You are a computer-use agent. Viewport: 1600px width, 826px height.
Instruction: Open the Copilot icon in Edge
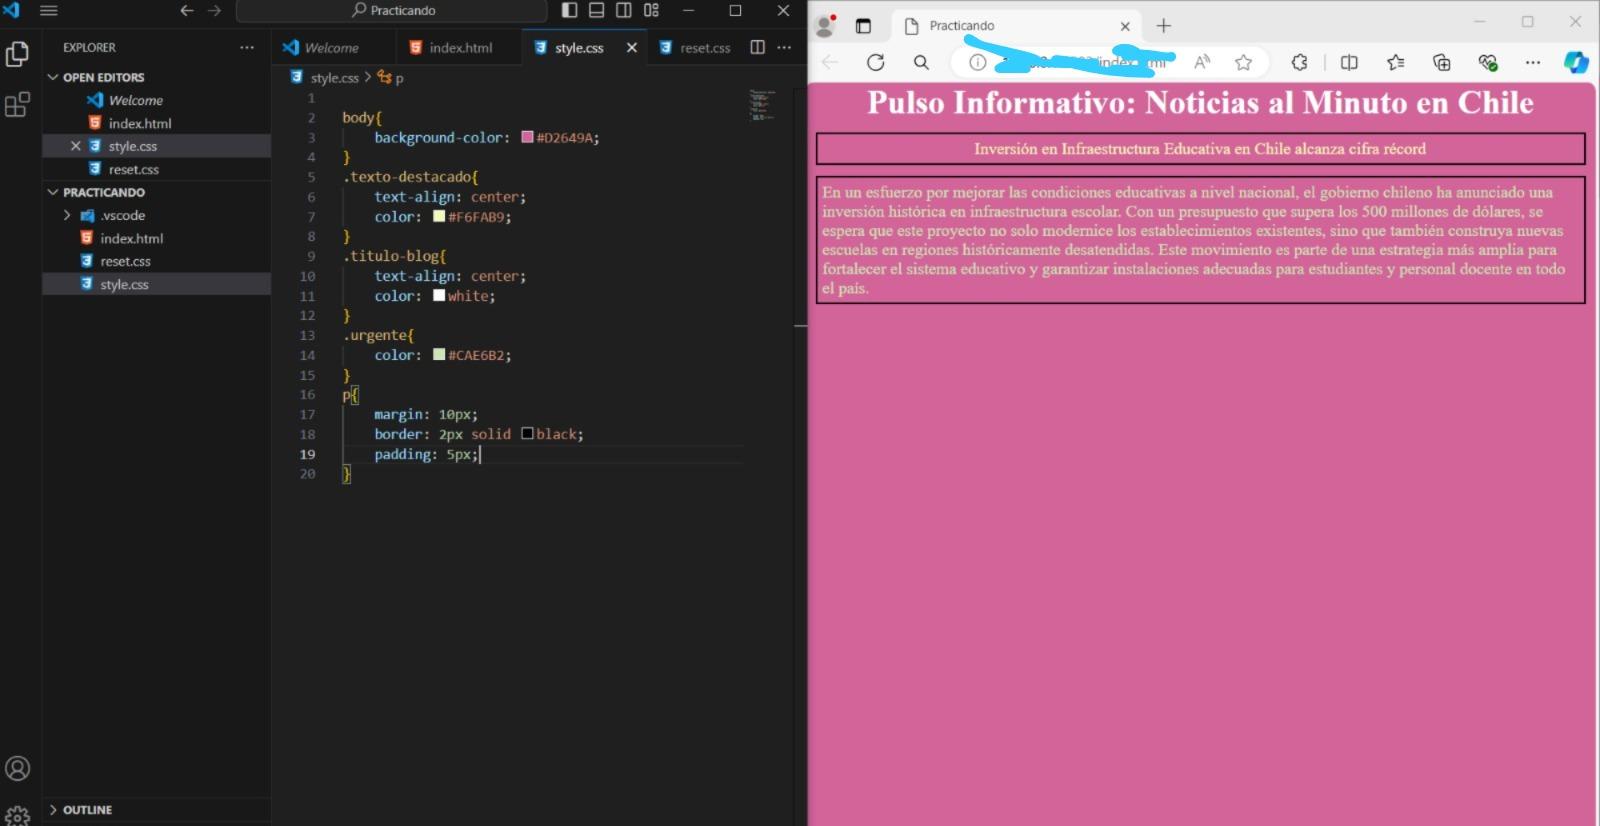click(x=1576, y=62)
